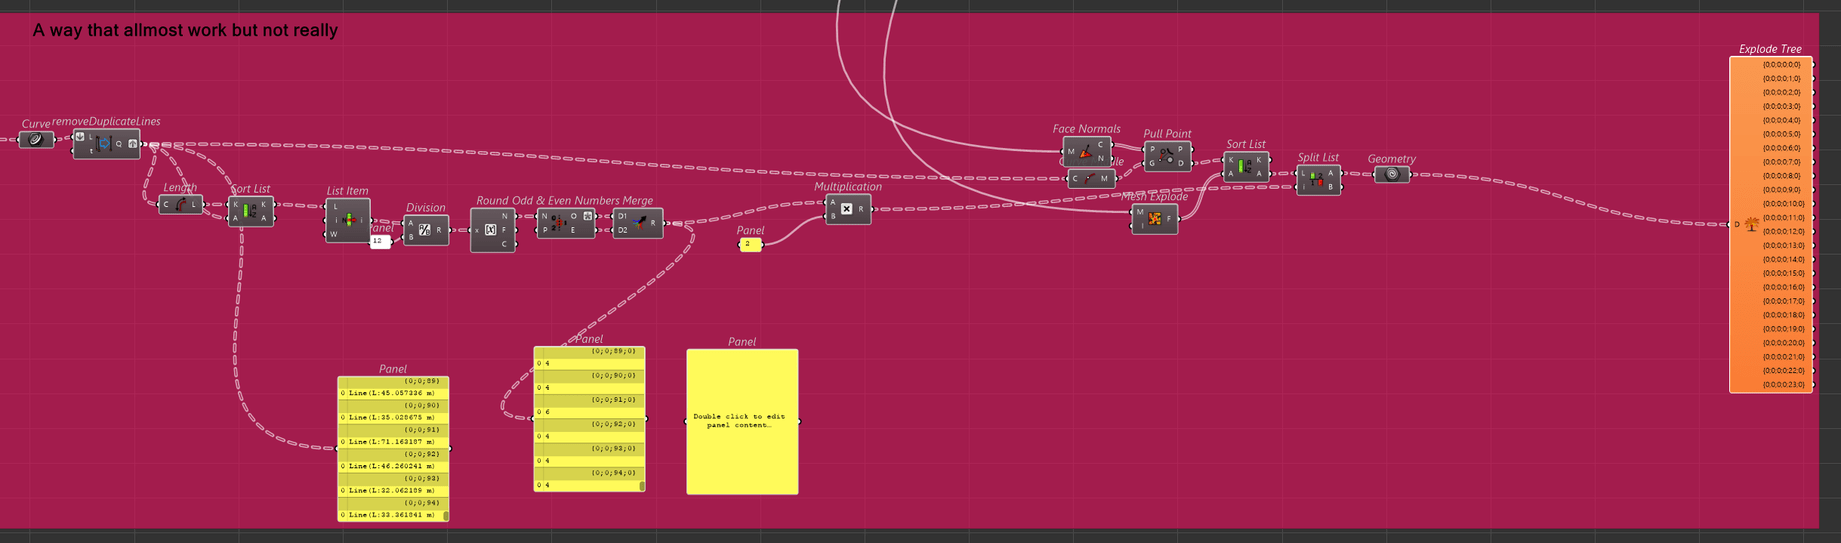Click the Mesh Explode component's F output
The width and height of the screenshot is (1841, 543).
point(1169,219)
